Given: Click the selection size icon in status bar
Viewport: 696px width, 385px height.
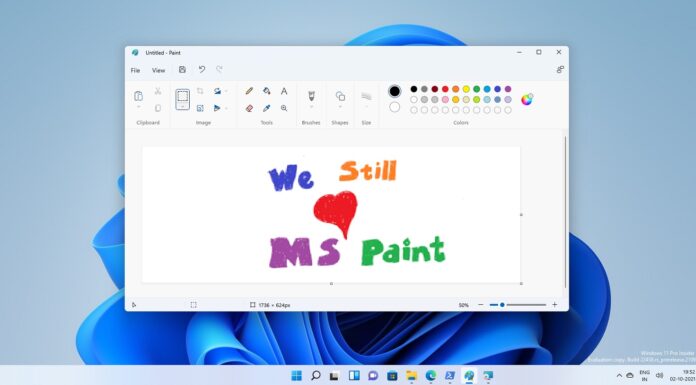Looking at the screenshot, I should (x=194, y=305).
